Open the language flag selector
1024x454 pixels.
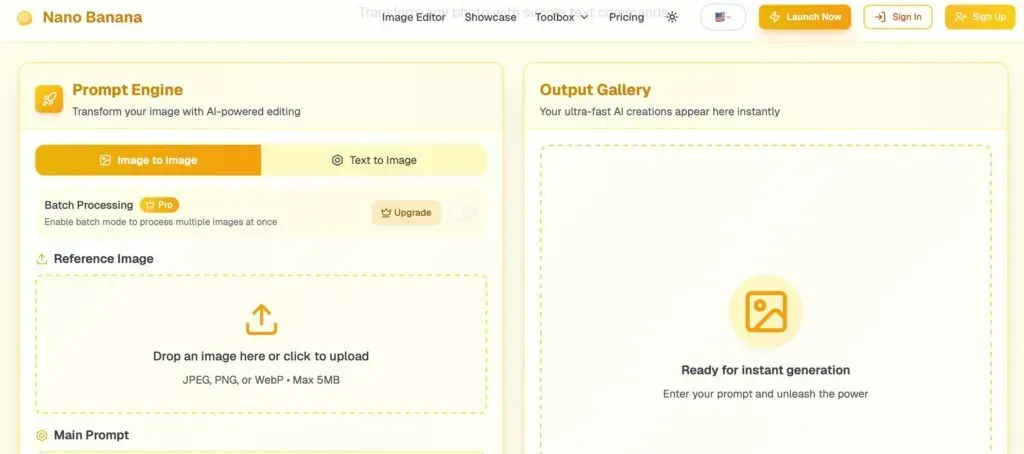pos(723,18)
